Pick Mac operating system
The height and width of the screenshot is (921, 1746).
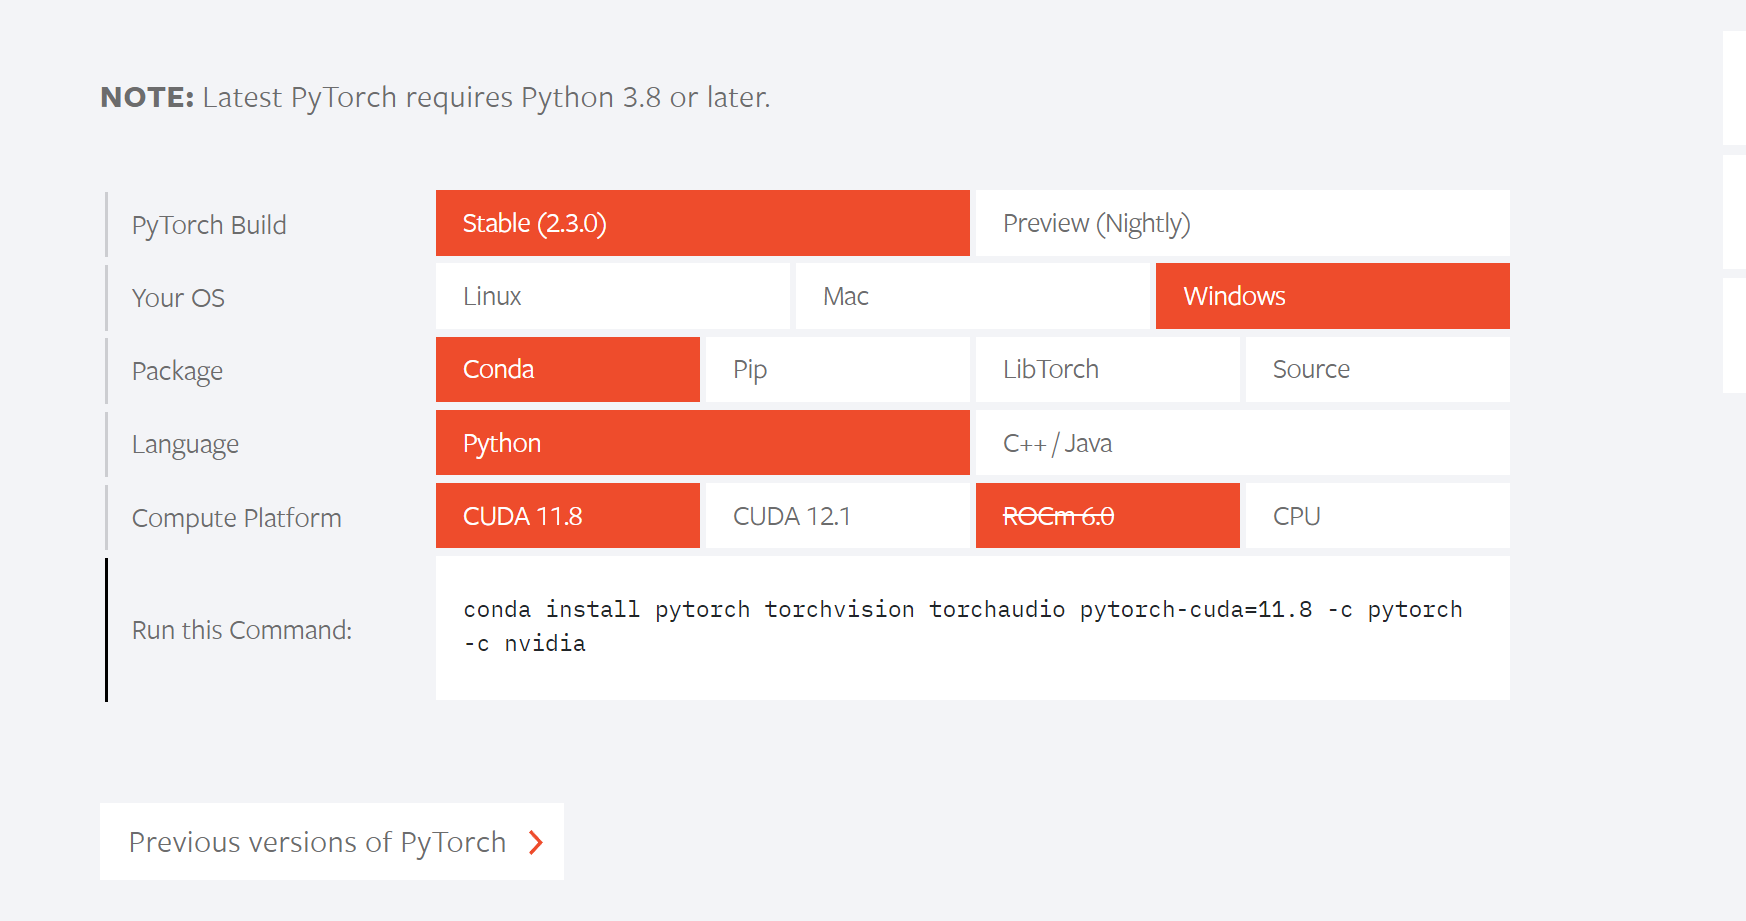[973, 296]
